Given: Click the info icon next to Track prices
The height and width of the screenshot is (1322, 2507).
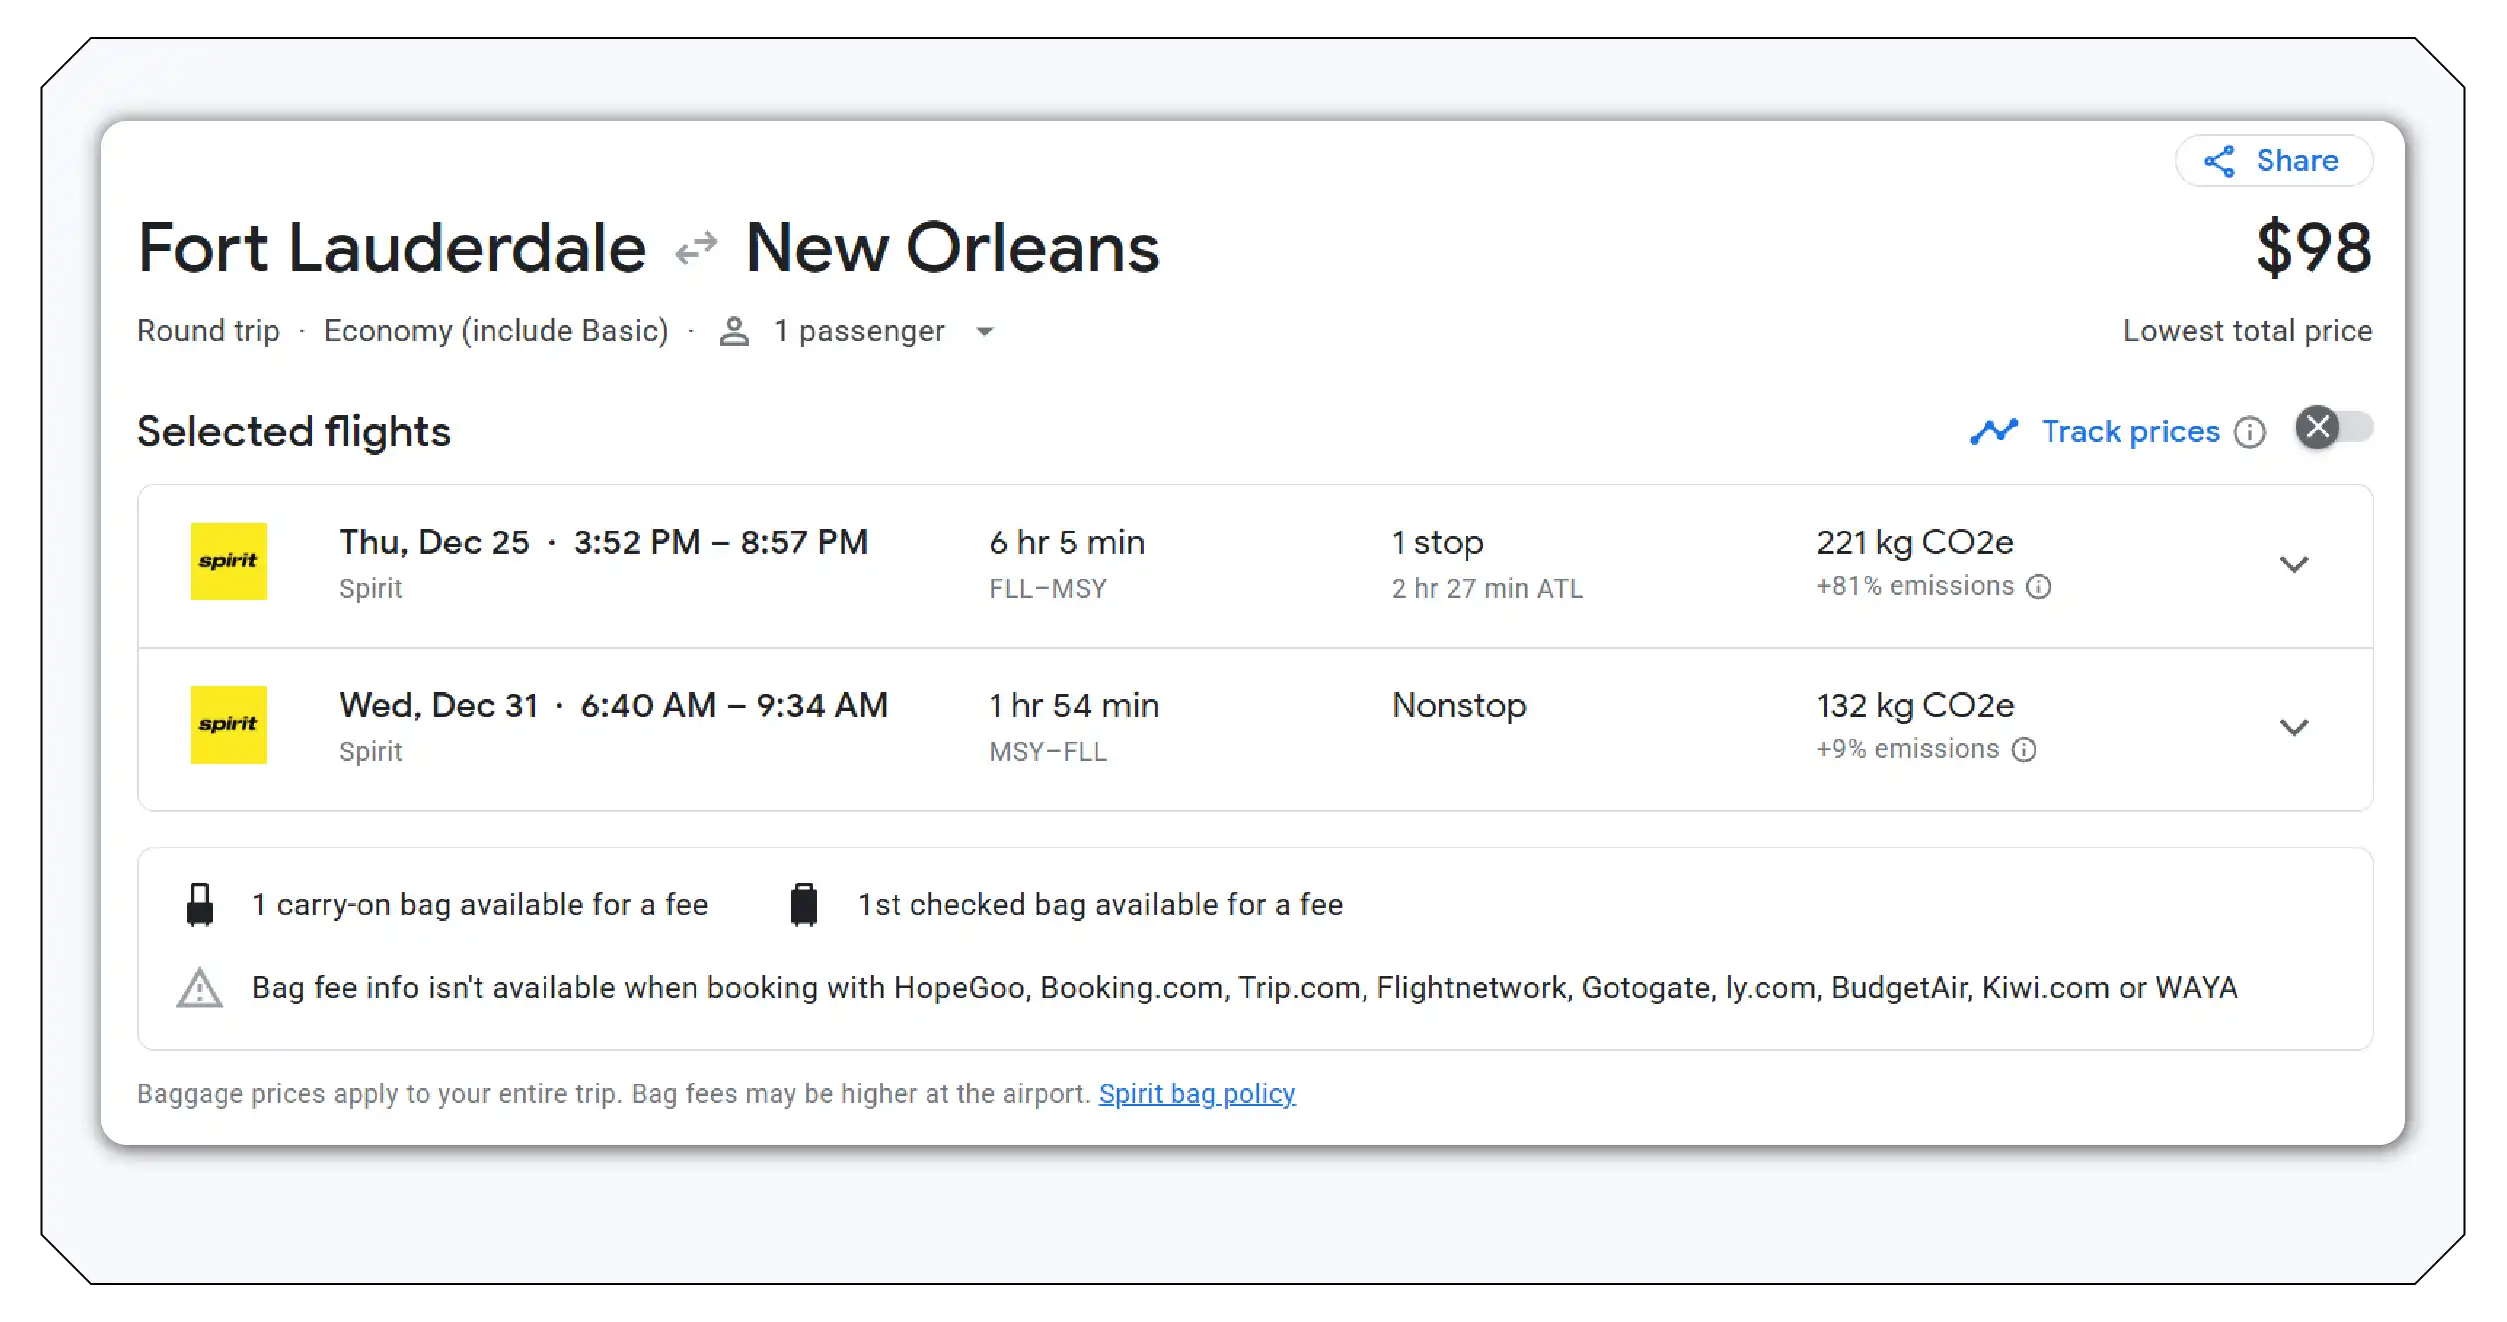Looking at the screenshot, I should click(x=2250, y=432).
